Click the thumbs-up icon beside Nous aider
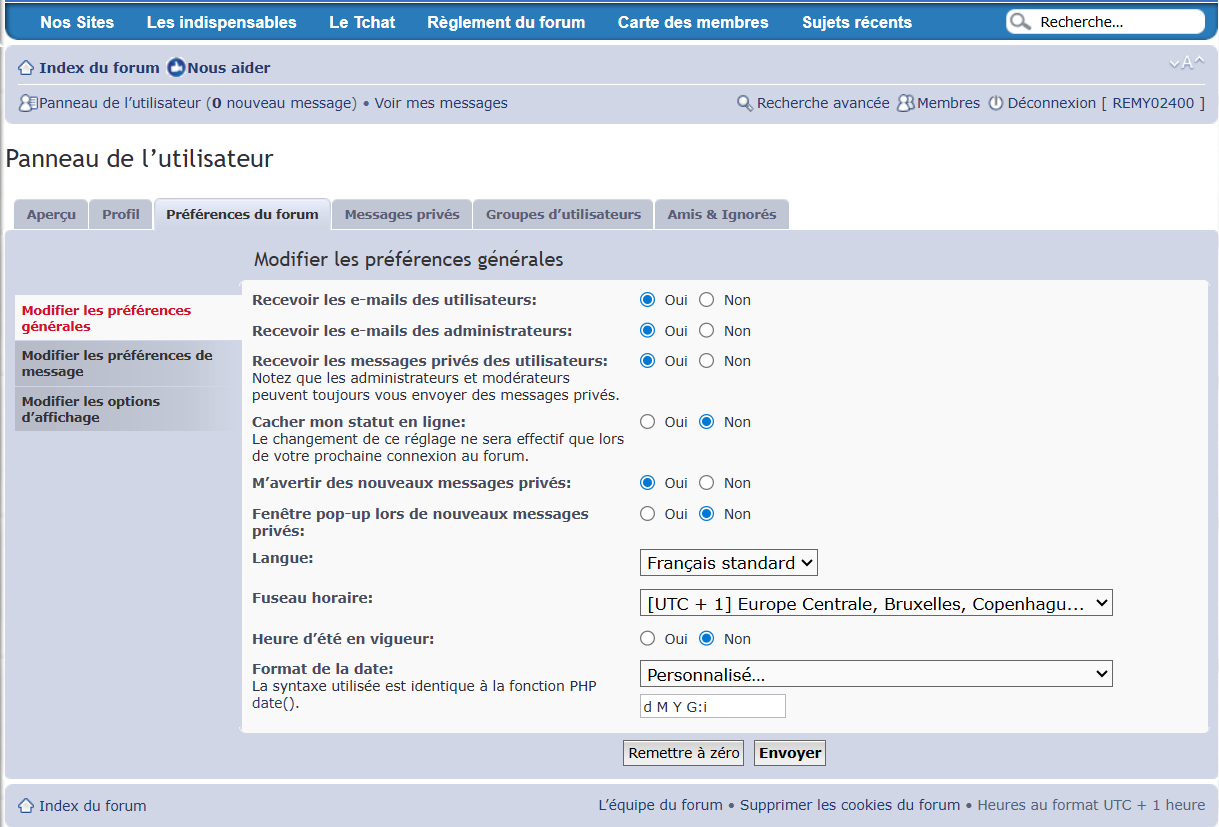This screenshot has width=1219, height=827. point(176,68)
